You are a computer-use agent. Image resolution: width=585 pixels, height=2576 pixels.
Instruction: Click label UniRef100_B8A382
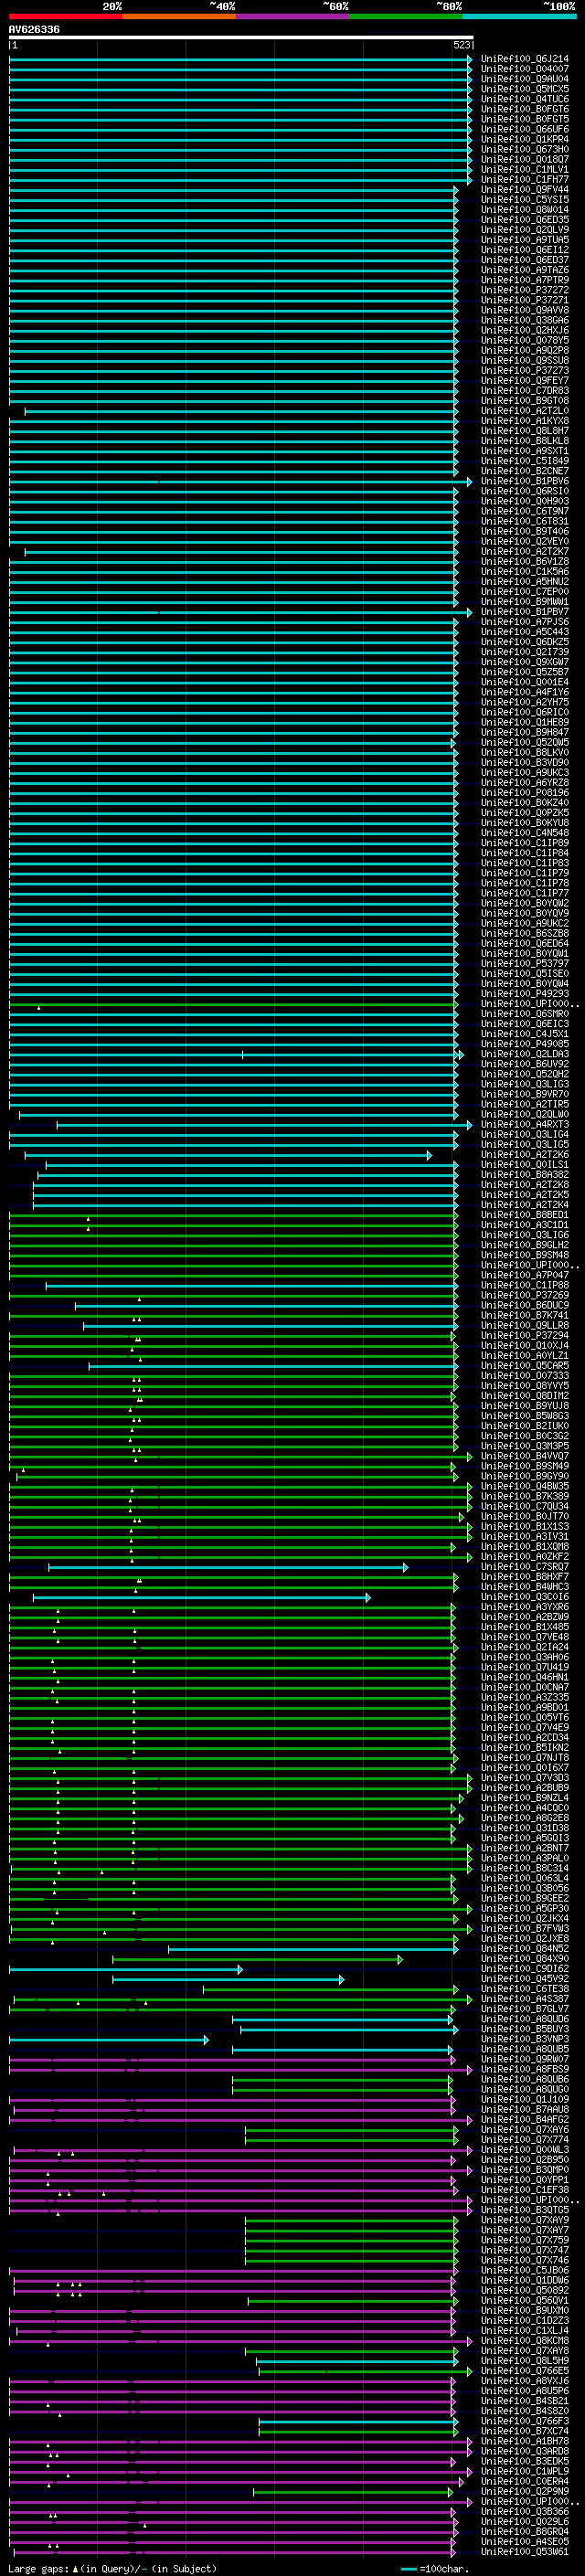525,1175
